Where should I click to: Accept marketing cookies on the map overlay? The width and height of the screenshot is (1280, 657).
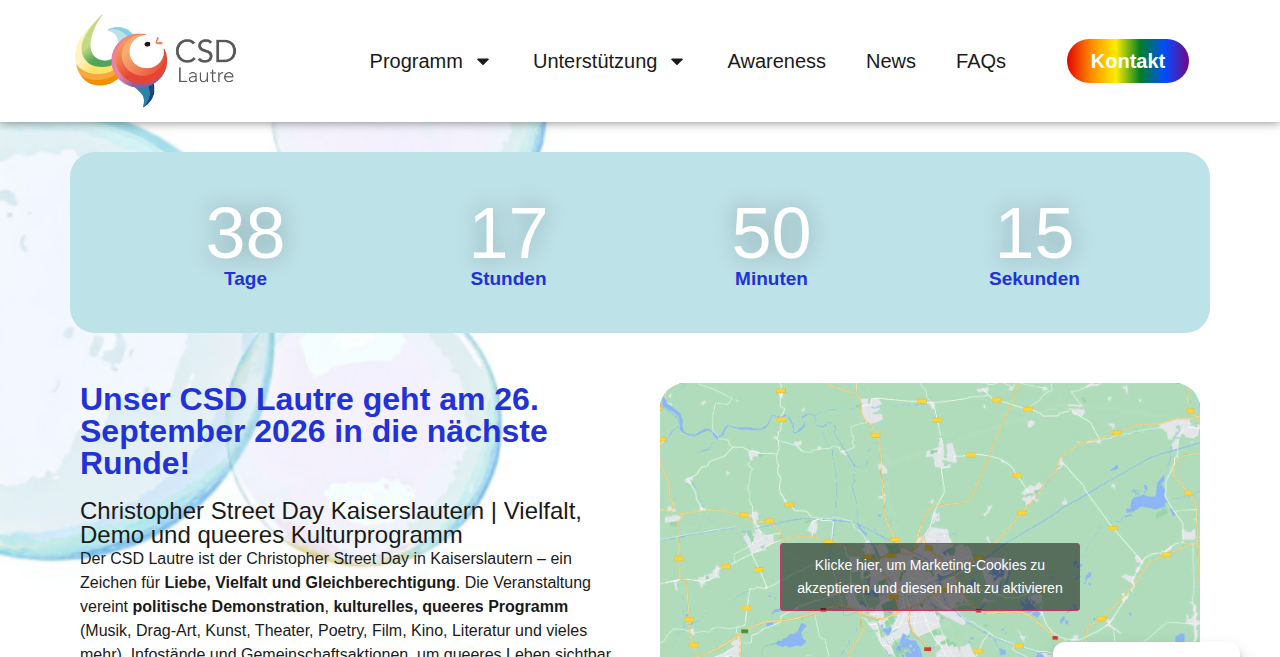(930, 577)
